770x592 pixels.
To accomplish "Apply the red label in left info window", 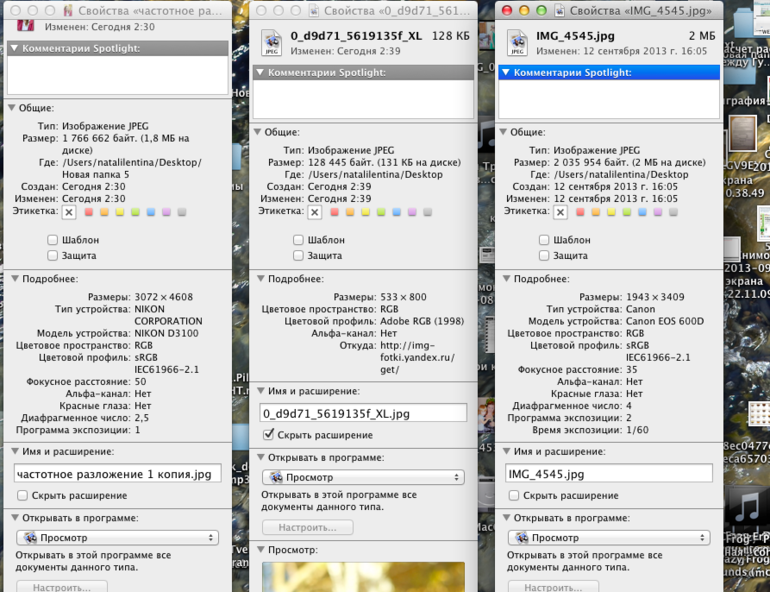I will pyautogui.click(x=88, y=212).
